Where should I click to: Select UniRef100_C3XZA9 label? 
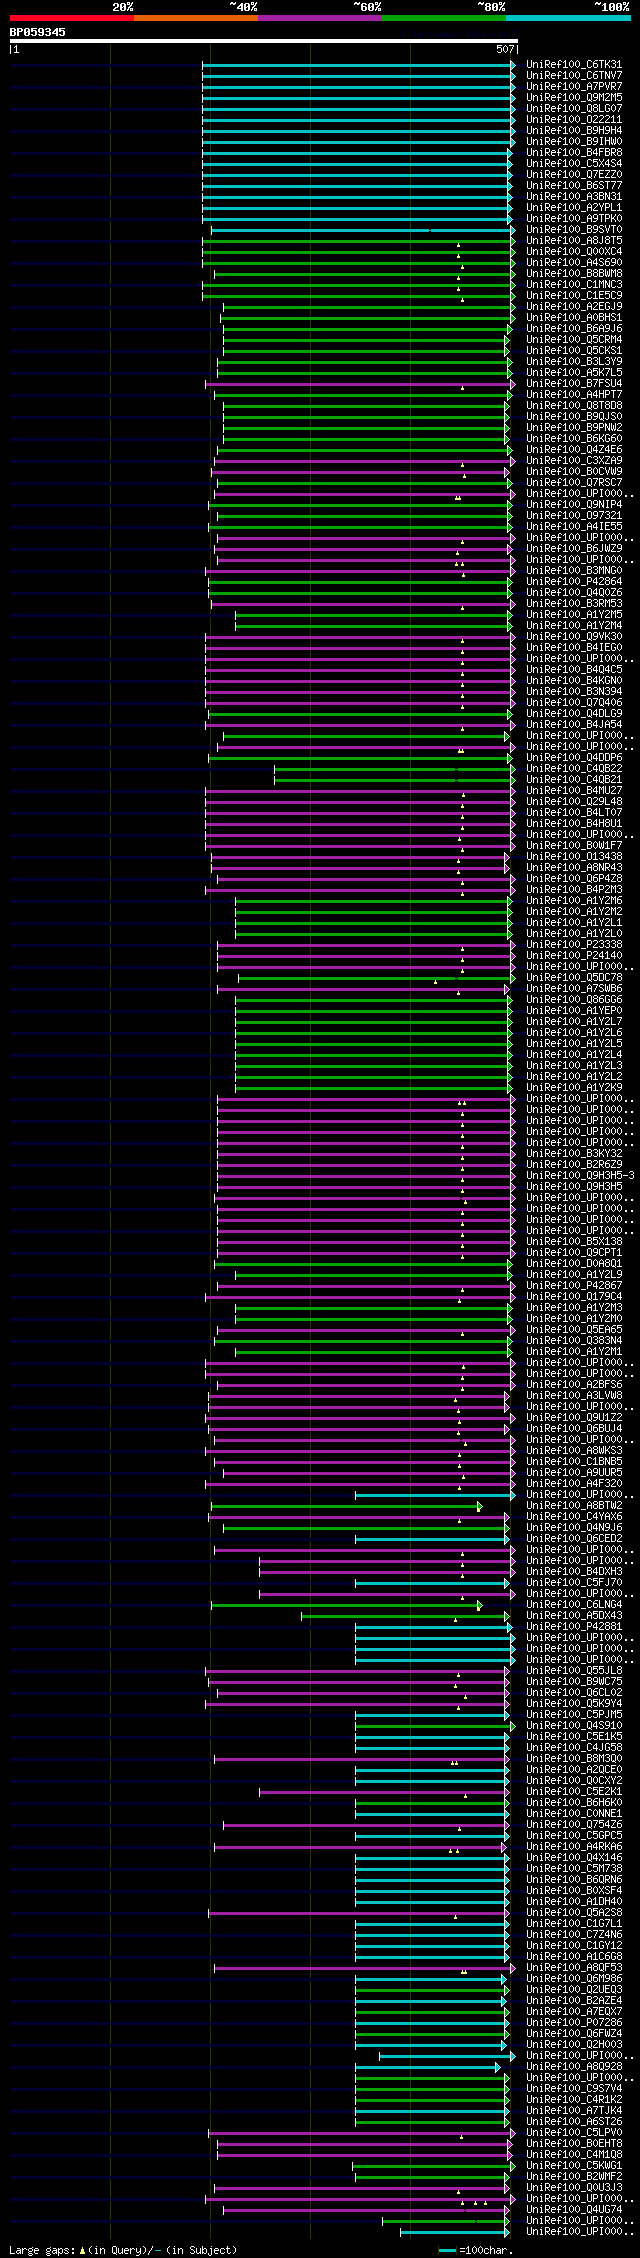pyautogui.click(x=574, y=460)
